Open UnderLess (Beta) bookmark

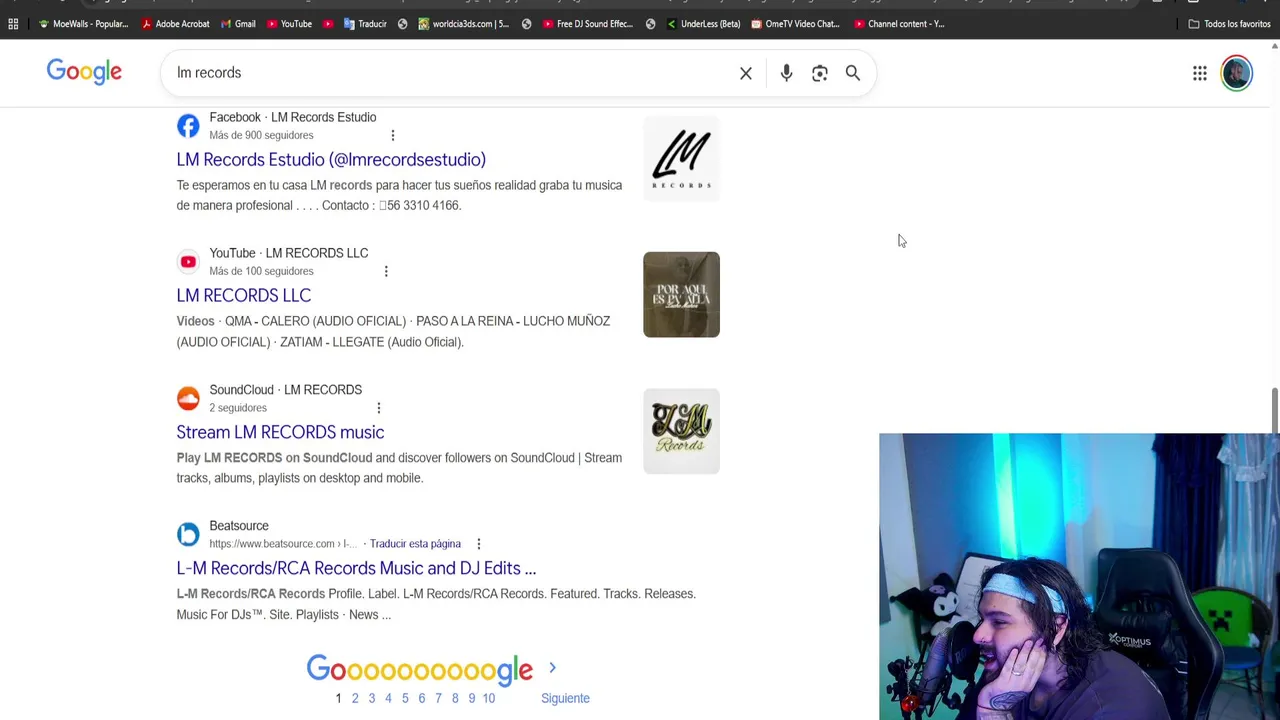pyautogui.click(x=703, y=24)
